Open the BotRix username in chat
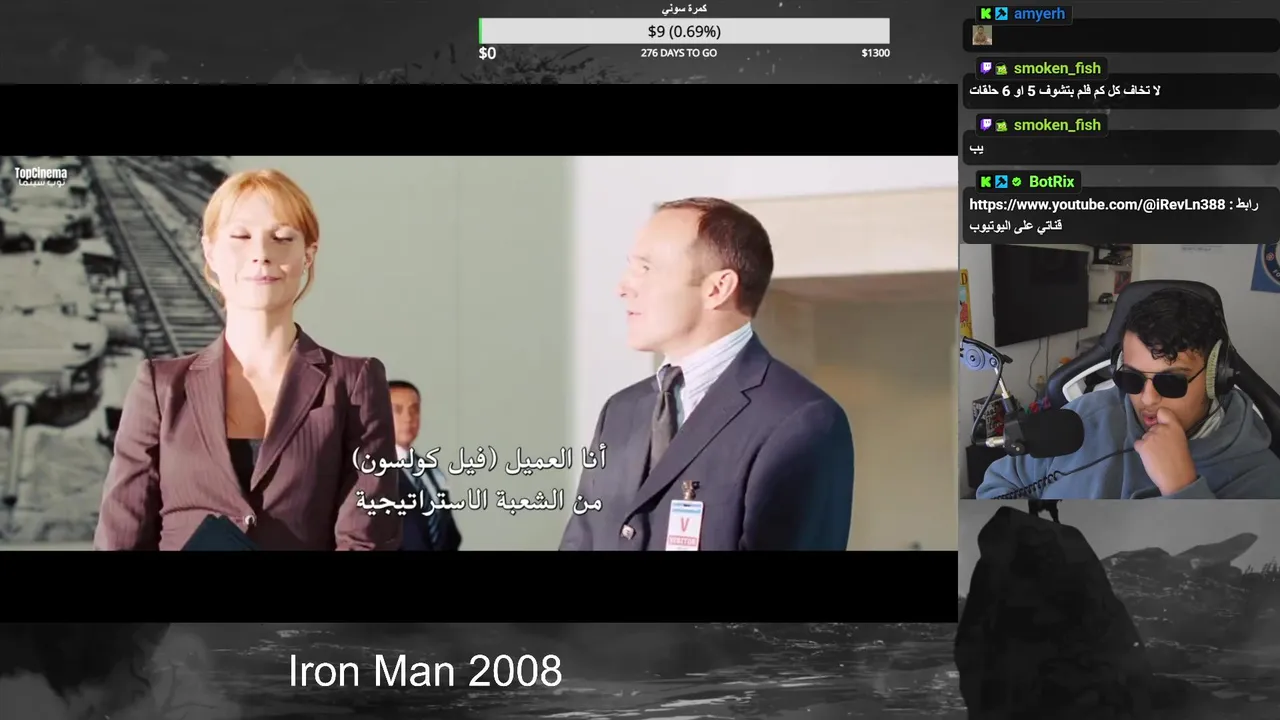 pos(1051,182)
